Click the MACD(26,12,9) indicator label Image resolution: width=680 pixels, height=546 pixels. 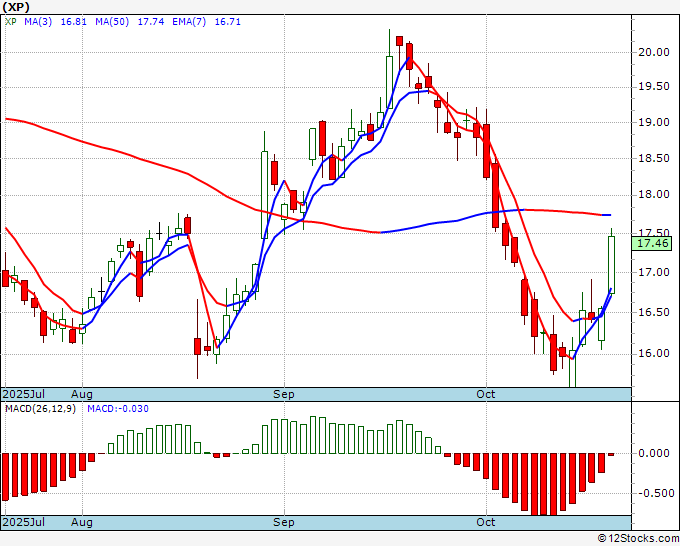click(x=40, y=409)
